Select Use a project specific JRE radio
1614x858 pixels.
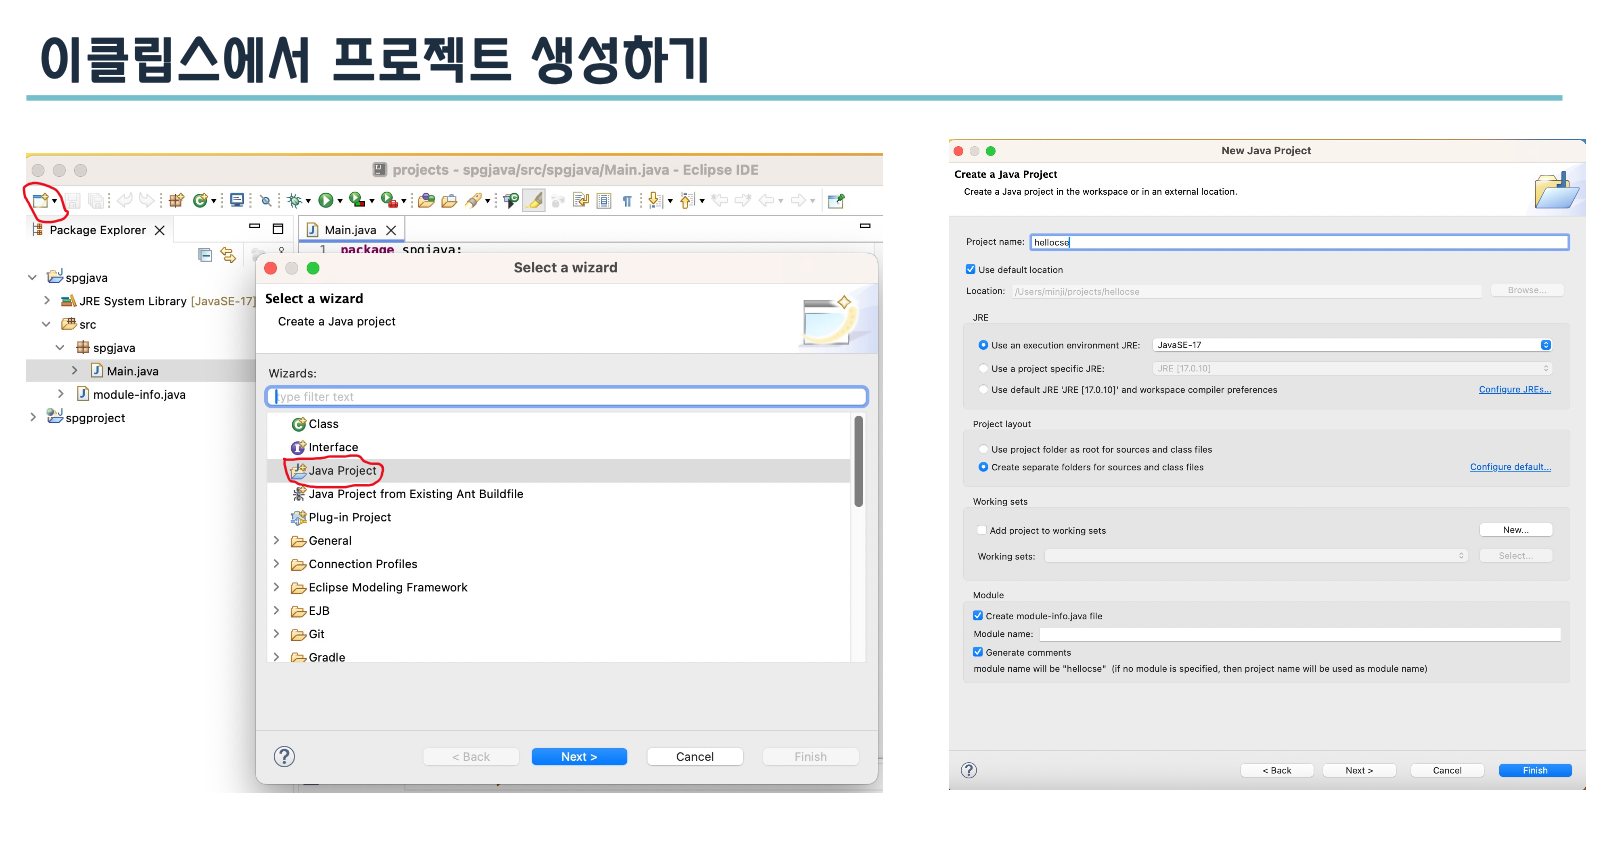(983, 369)
